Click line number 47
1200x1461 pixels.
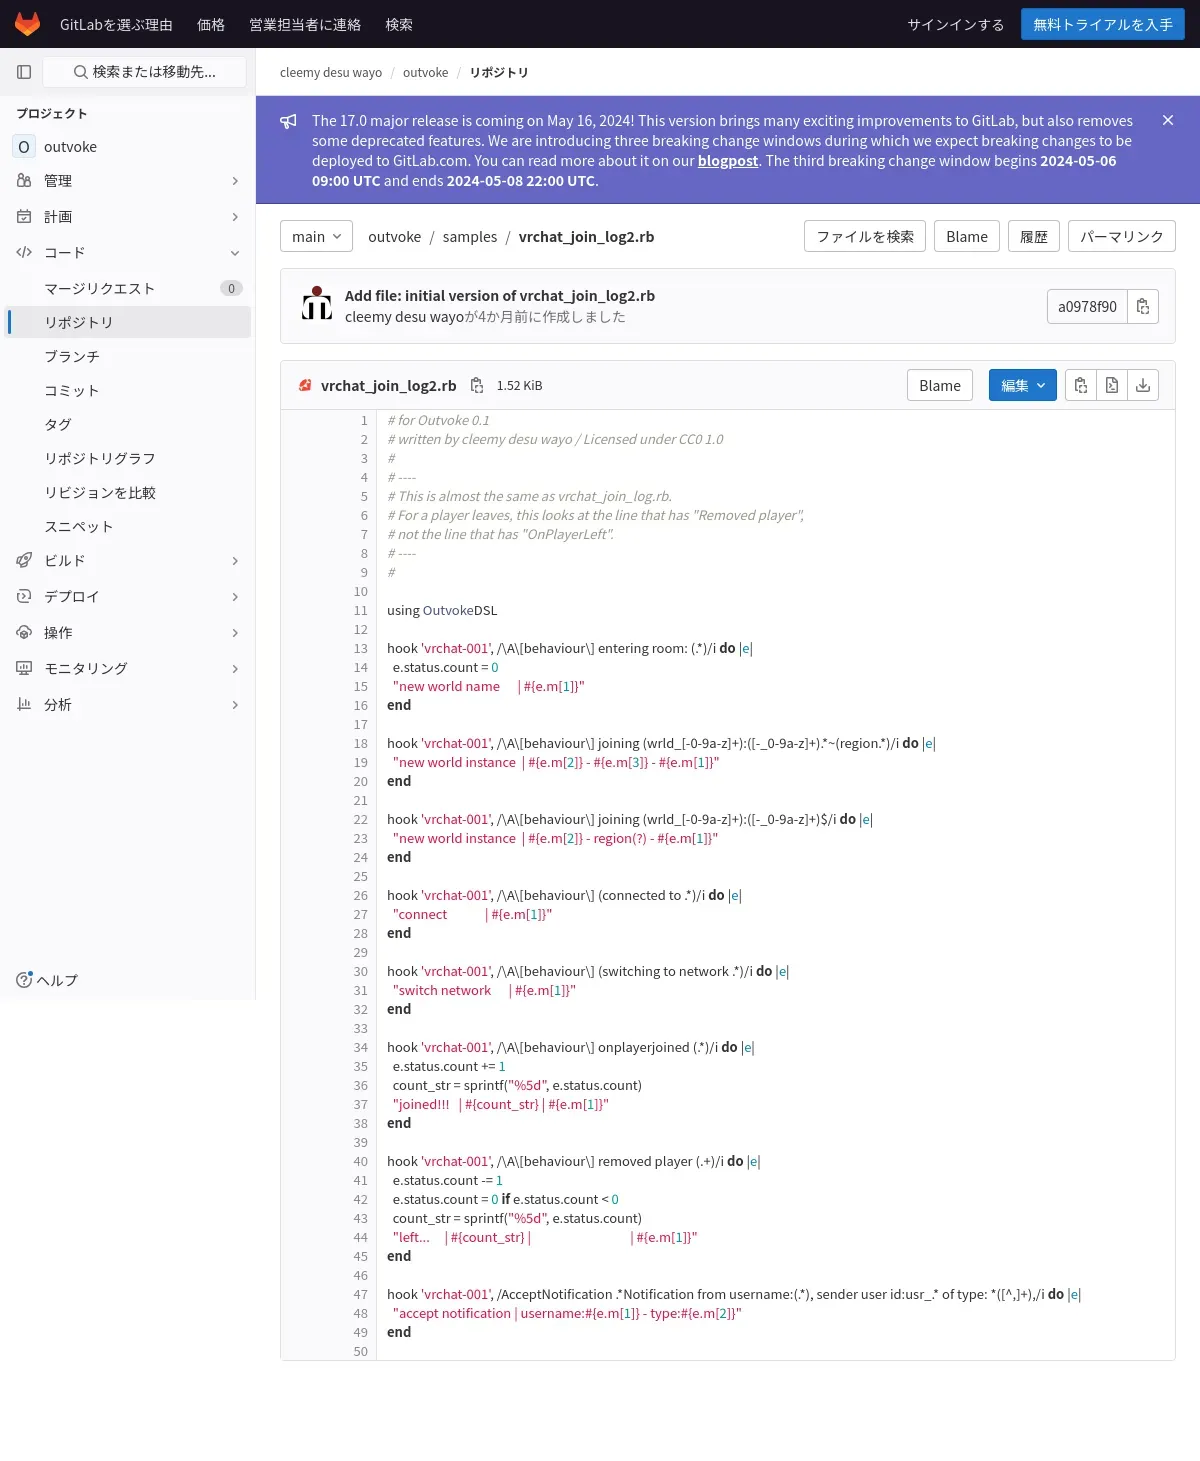point(360,1295)
